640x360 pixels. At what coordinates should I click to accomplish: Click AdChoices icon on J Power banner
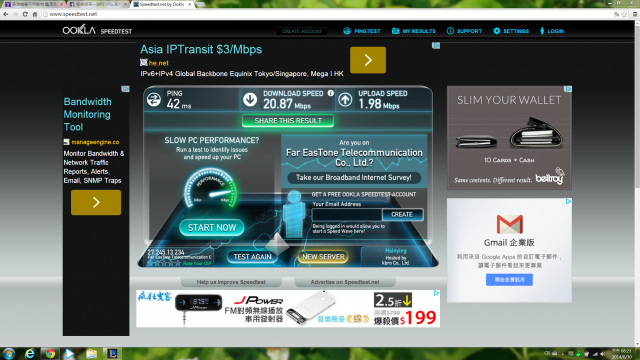click(x=436, y=293)
